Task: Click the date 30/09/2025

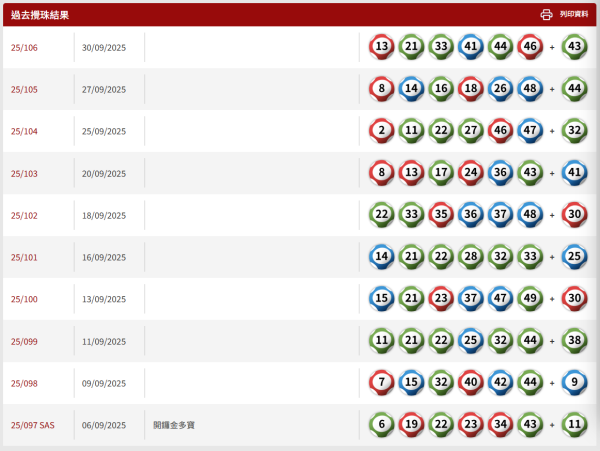Action: tap(104, 48)
